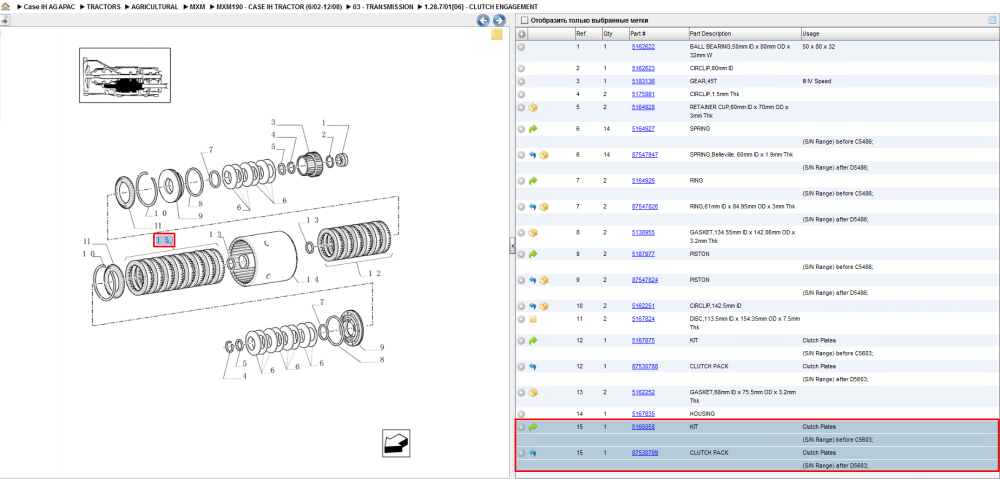The width and height of the screenshot is (1000, 479).
Task: Go to the home icon in breadcrumb
Action: pos(5,6)
